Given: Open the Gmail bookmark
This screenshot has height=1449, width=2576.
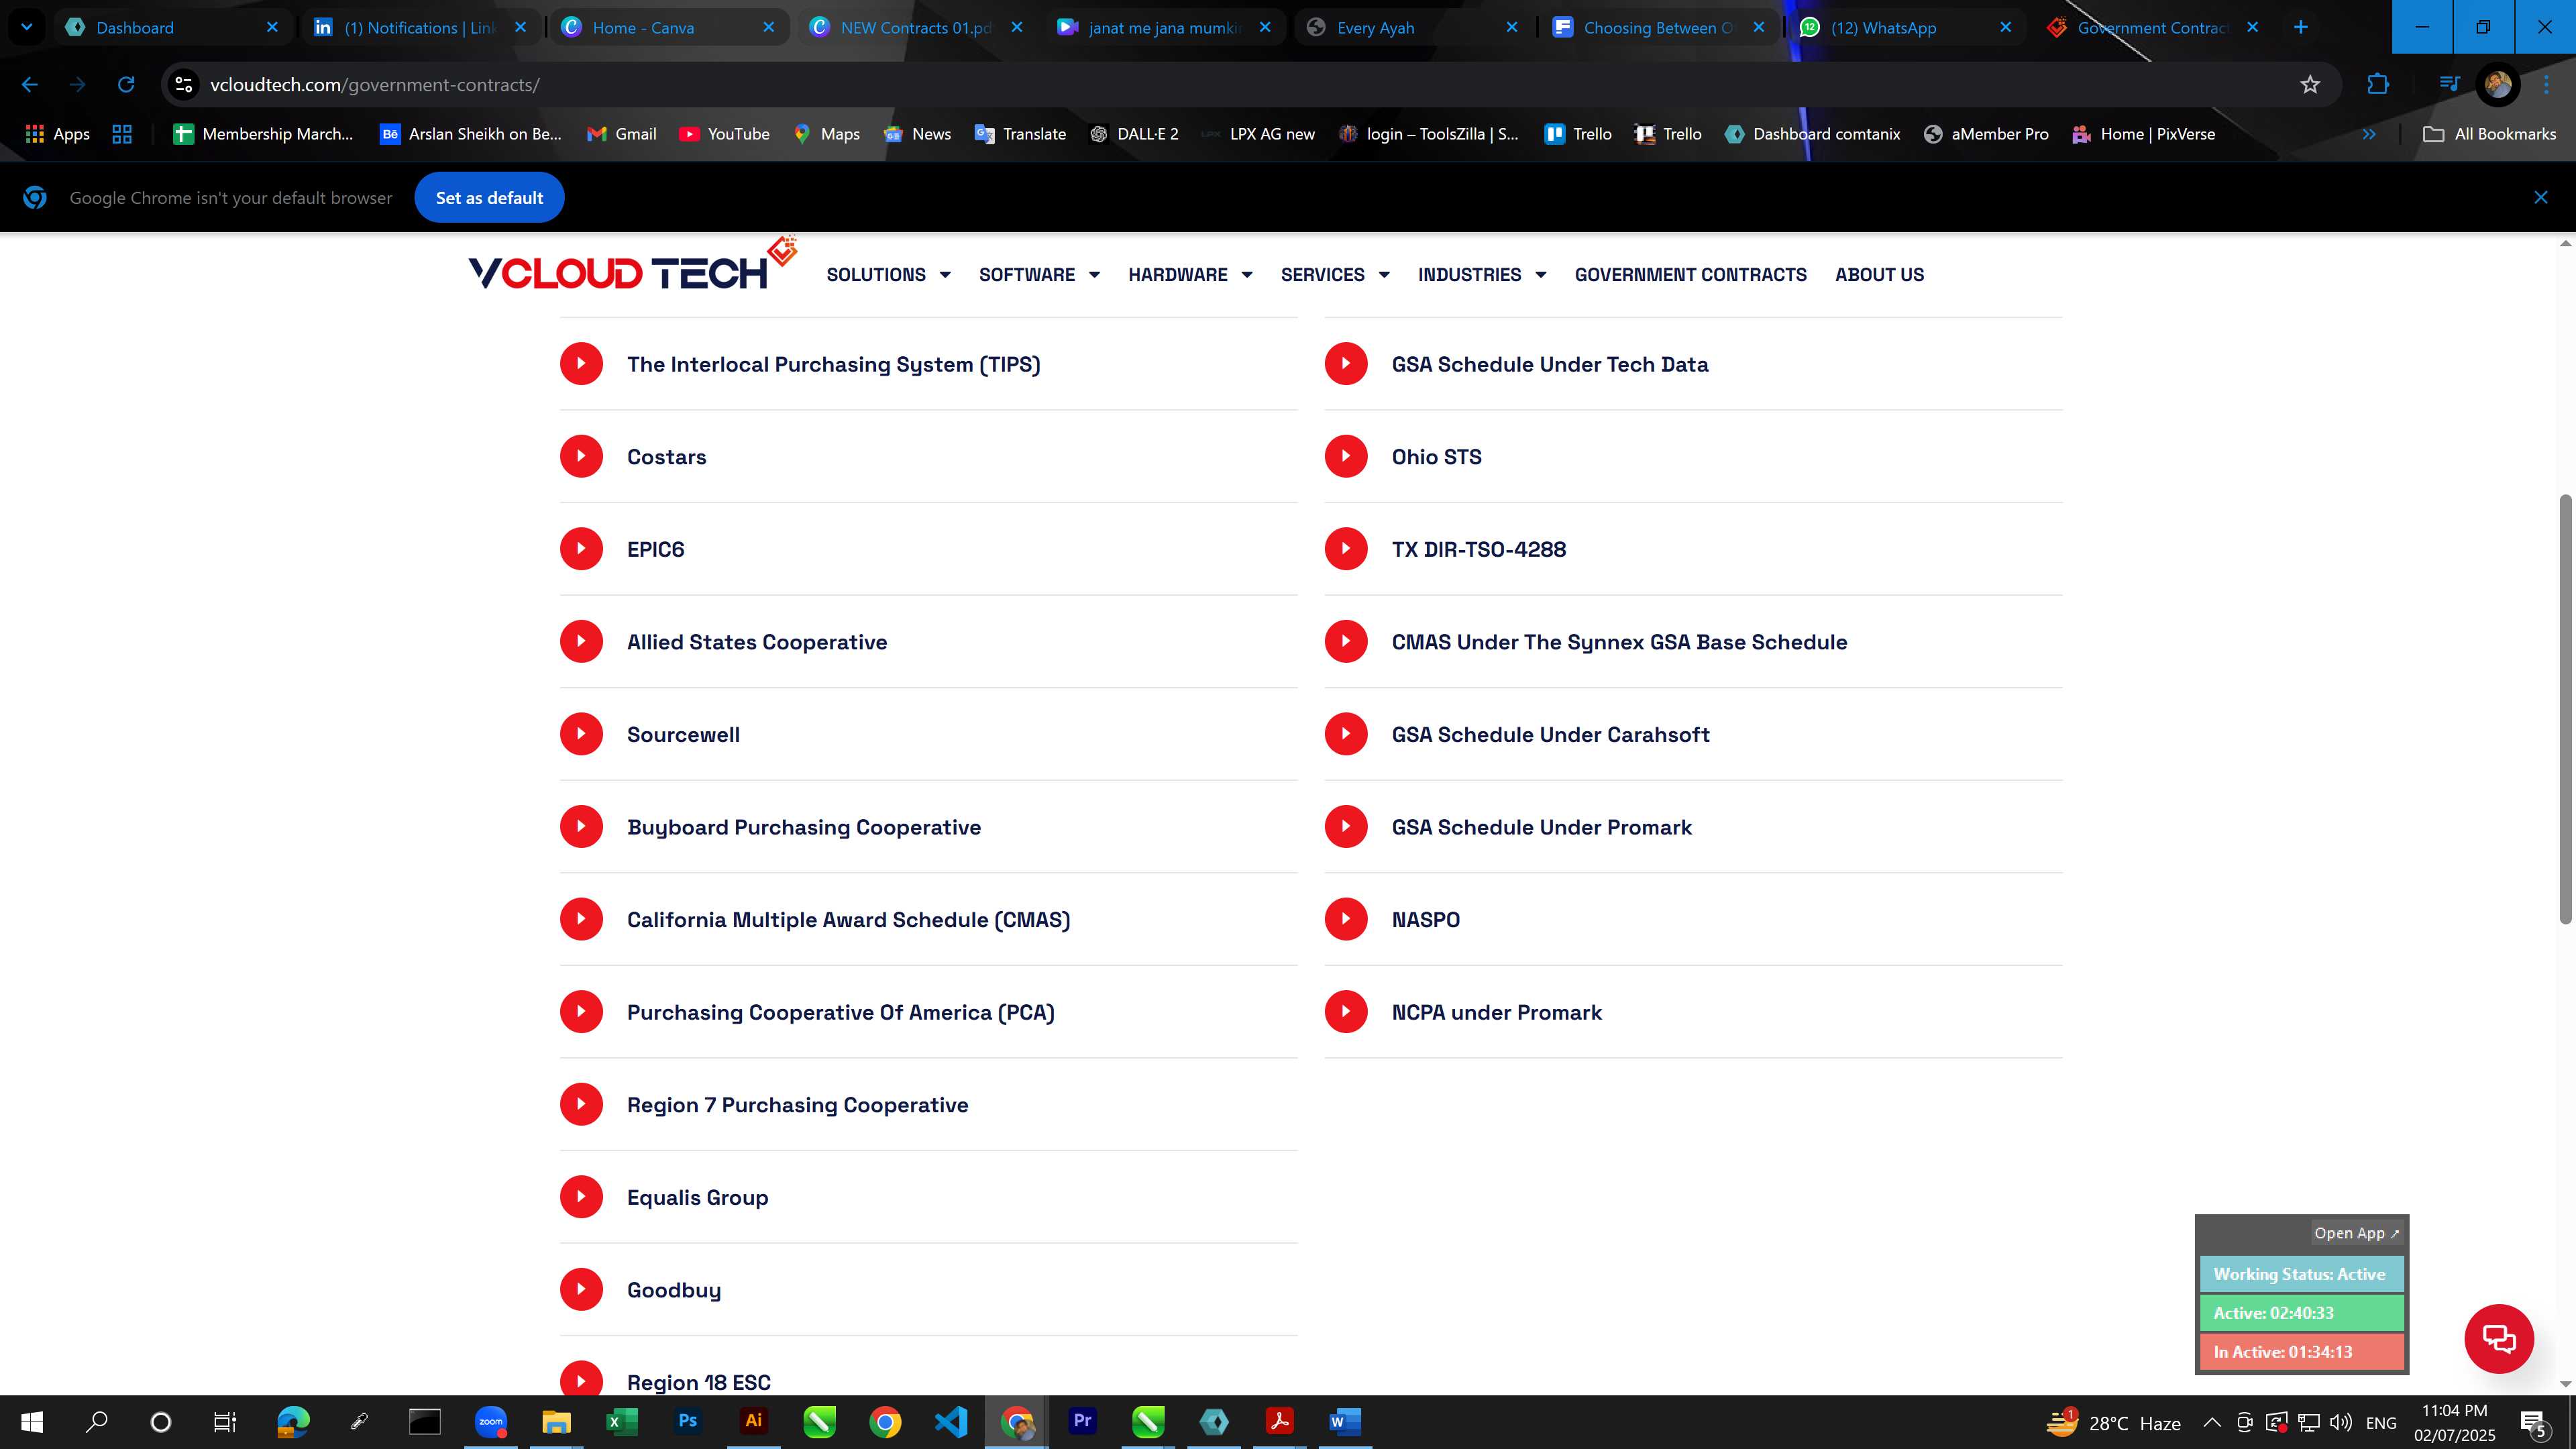Looking at the screenshot, I should tap(621, 134).
